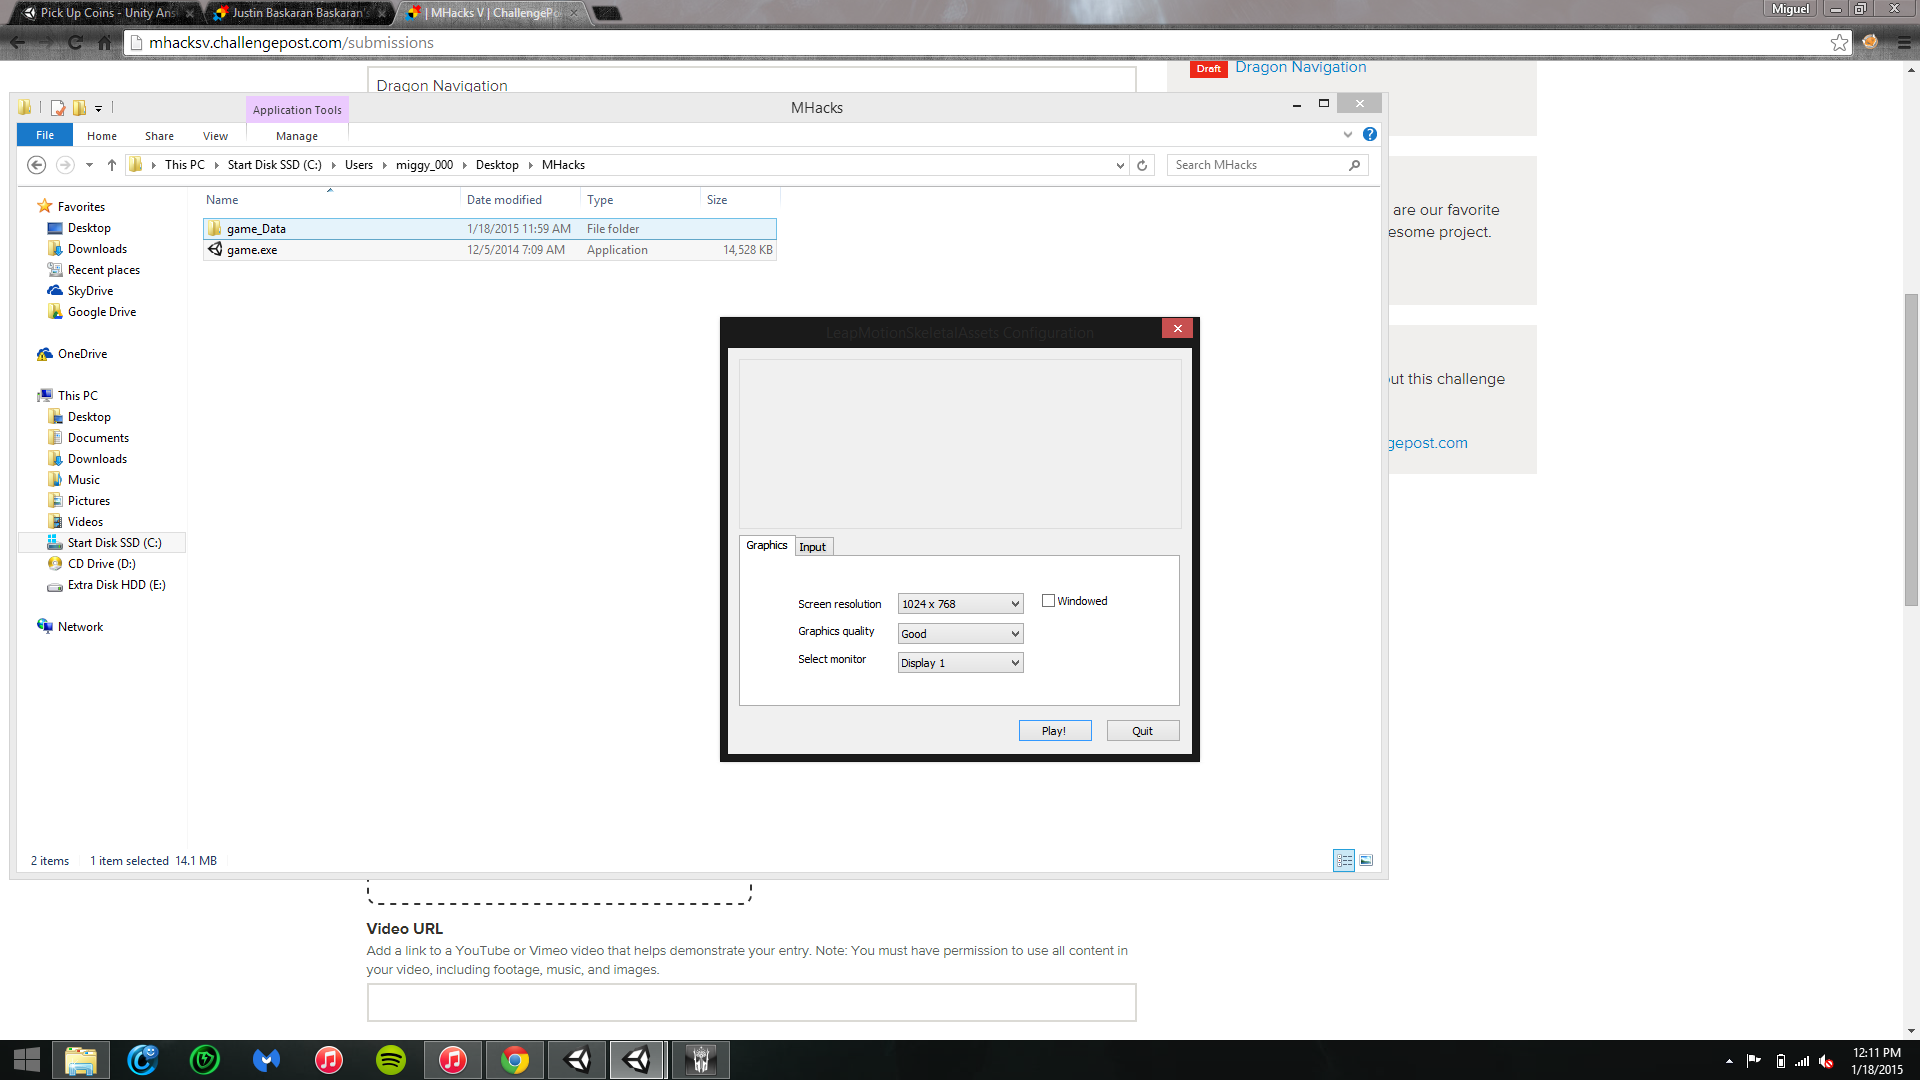Click the Search MHacks field

(x=1258, y=165)
